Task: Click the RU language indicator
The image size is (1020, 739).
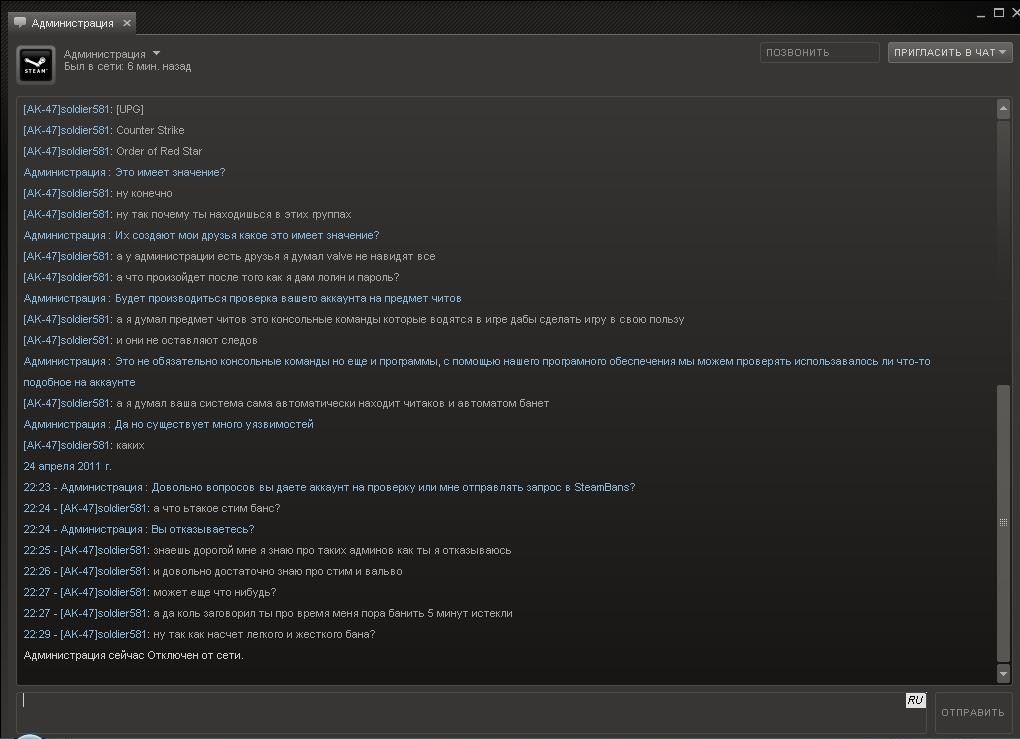Action: click(915, 700)
